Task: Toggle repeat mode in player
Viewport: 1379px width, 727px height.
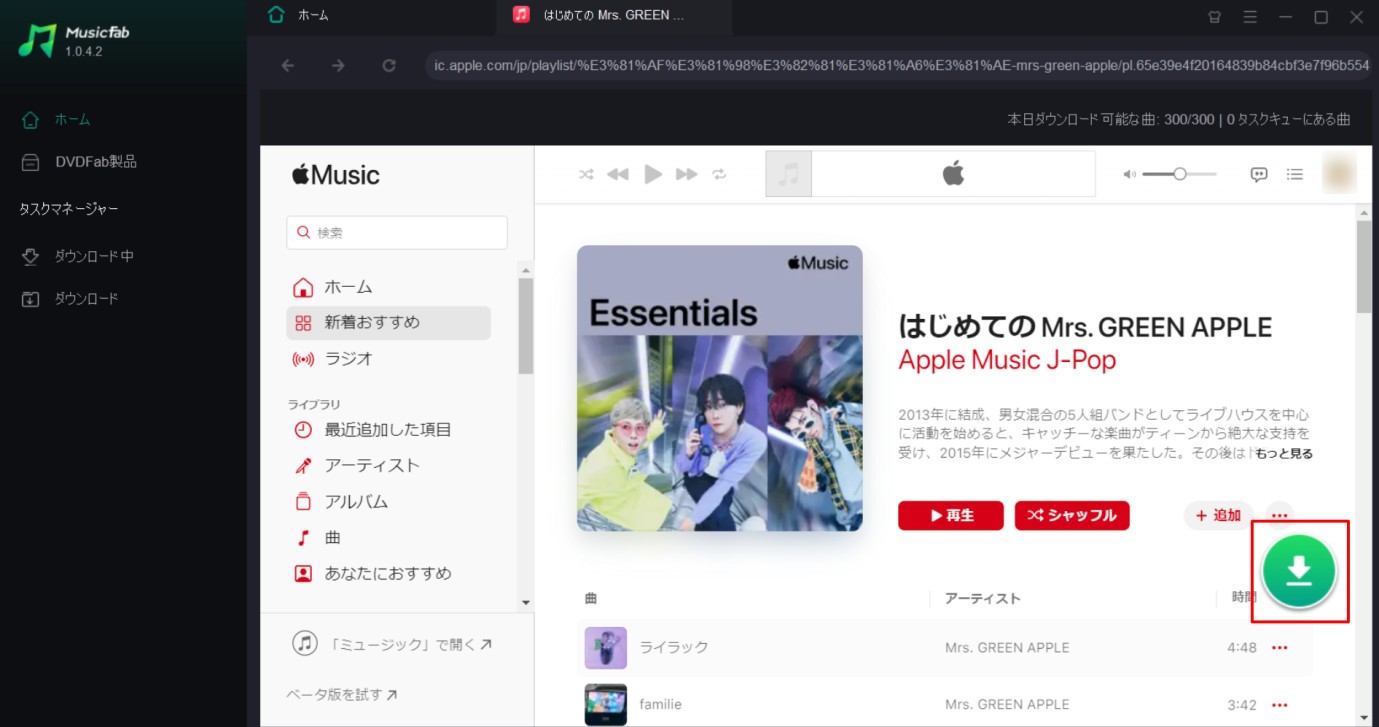Action: [x=719, y=174]
